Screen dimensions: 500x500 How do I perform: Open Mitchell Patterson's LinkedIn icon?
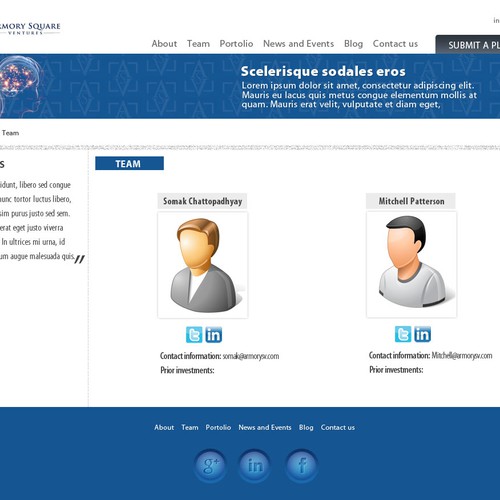pos(423,334)
